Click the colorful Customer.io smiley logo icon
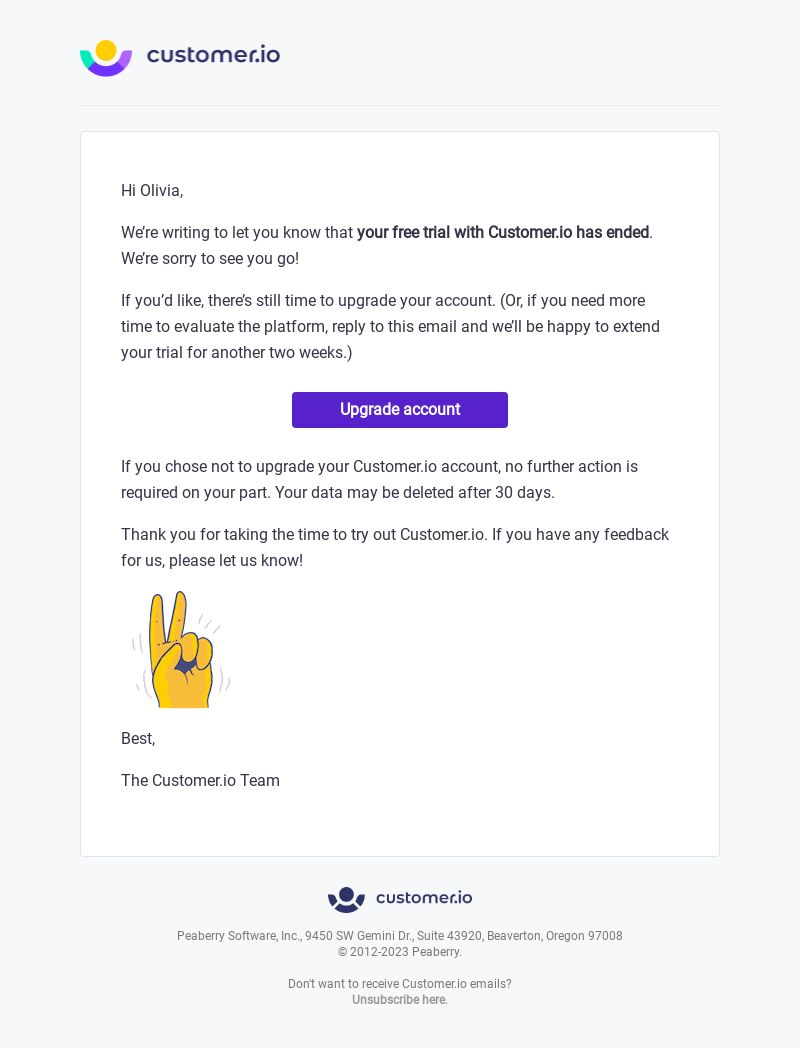800x1048 pixels. [x=106, y=58]
